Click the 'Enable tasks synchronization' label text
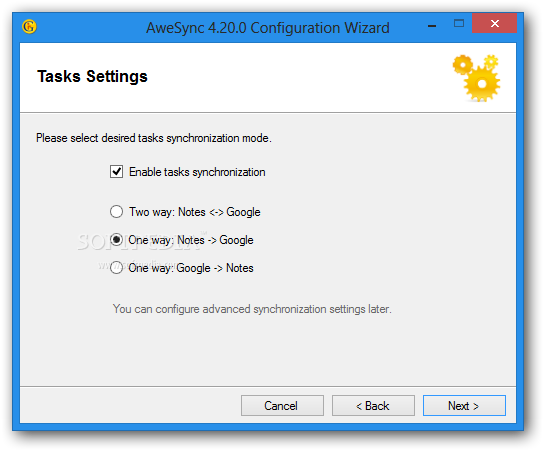 (x=197, y=172)
